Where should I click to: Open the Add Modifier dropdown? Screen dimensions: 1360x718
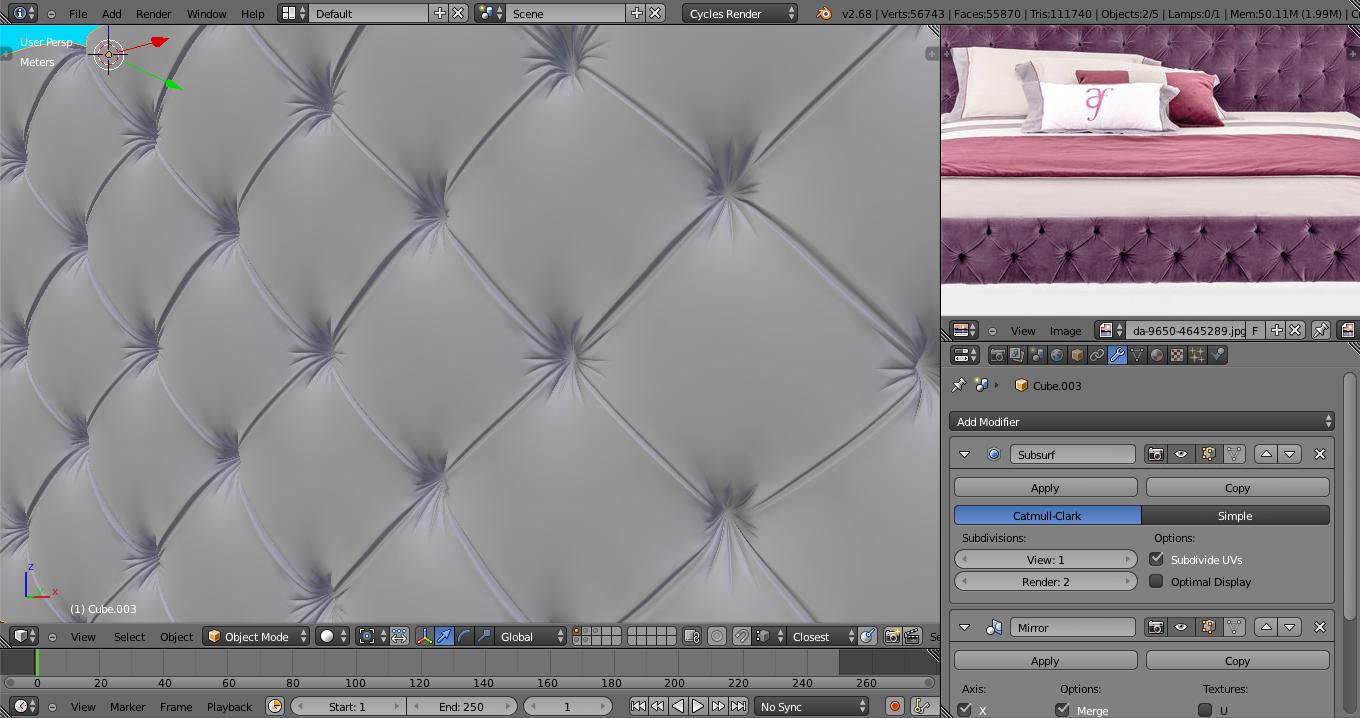point(1141,421)
